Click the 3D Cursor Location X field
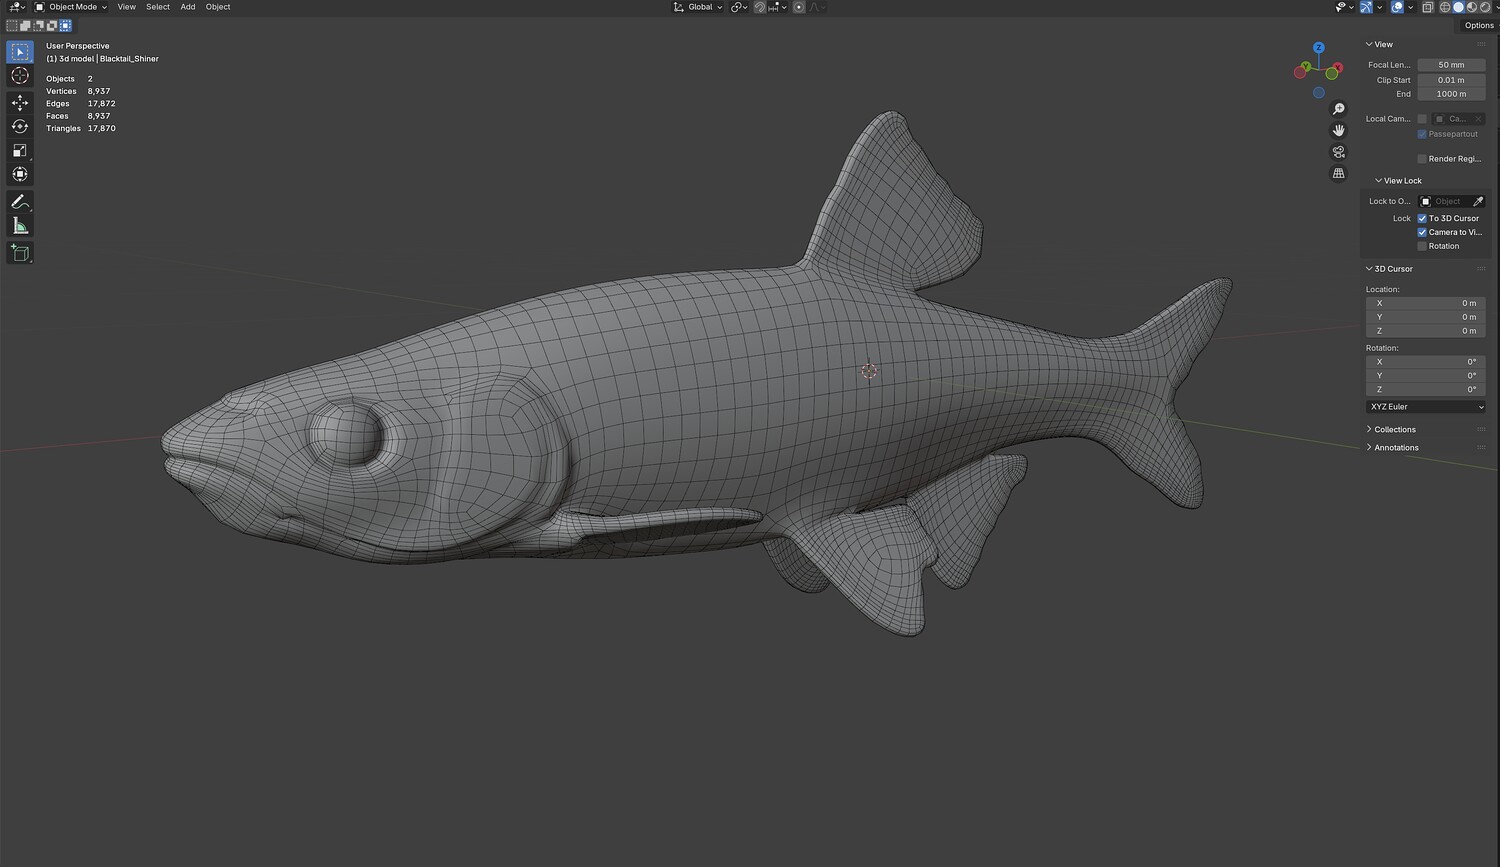The width and height of the screenshot is (1500, 867). (x=1425, y=303)
